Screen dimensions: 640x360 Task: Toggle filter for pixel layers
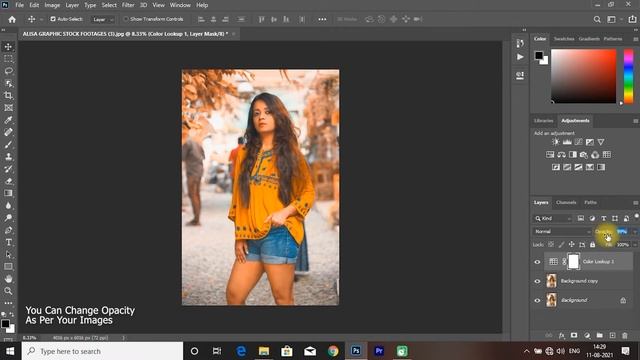(581, 219)
